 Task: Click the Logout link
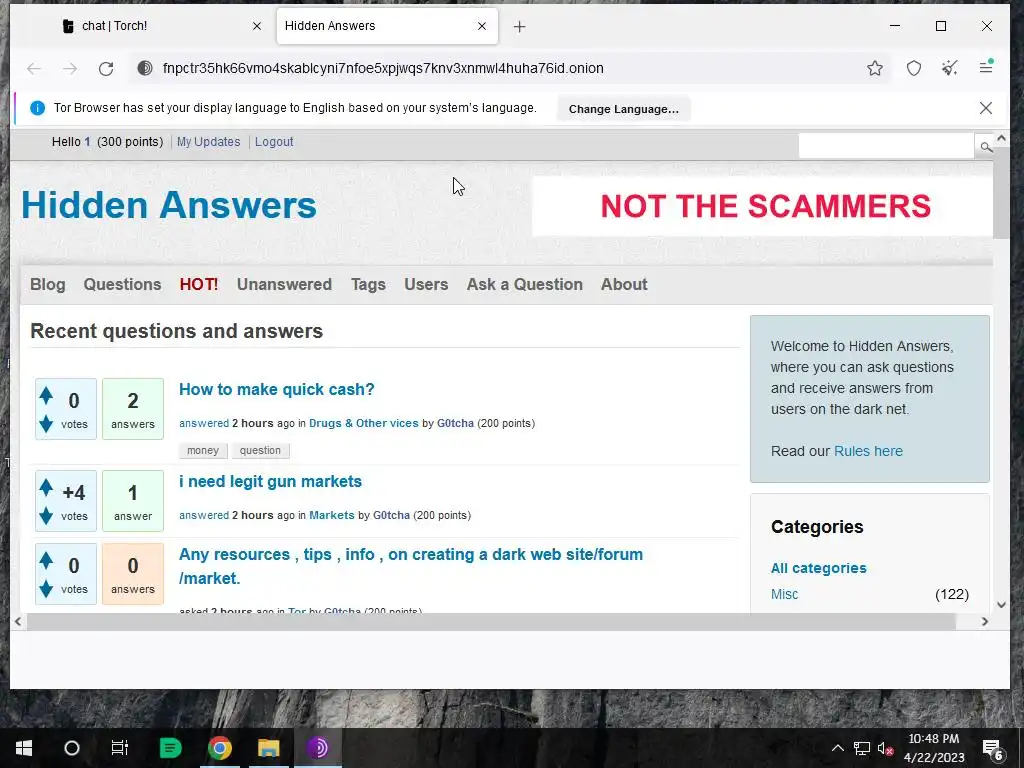pyautogui.click(x=274, y=142)
